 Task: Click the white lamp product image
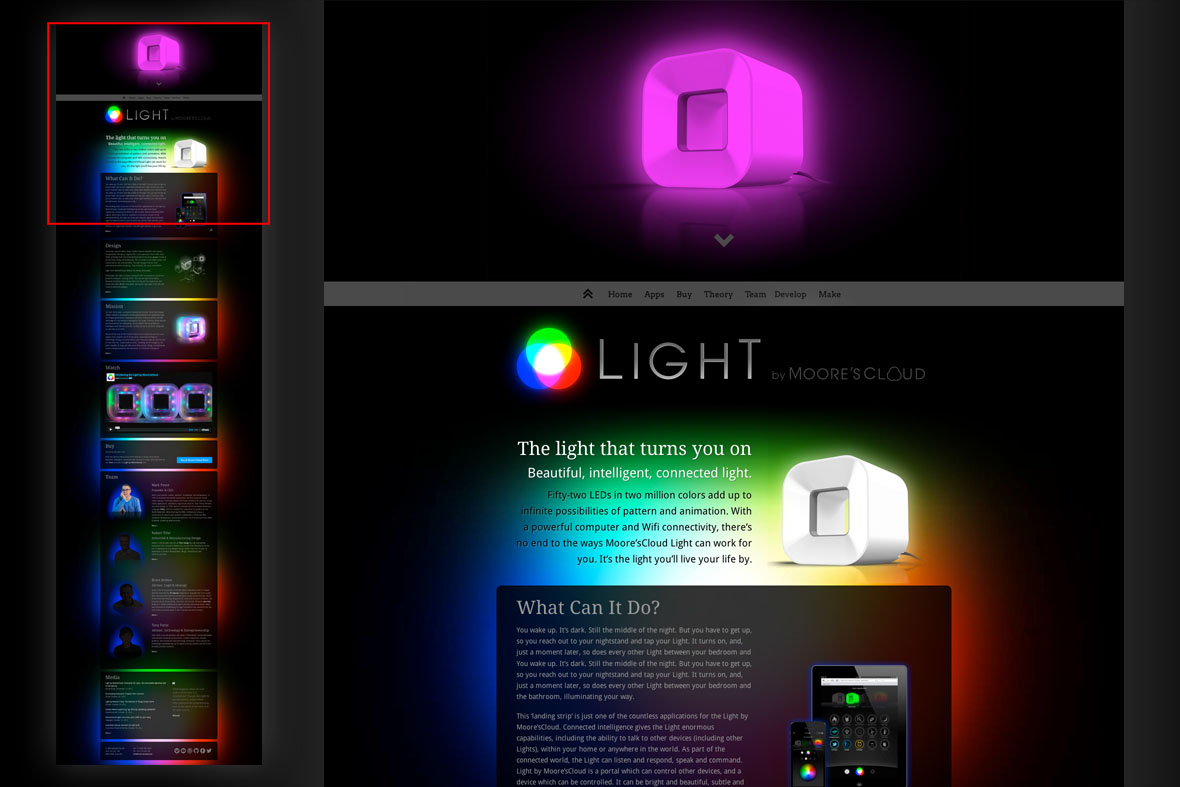pos(845,510)
